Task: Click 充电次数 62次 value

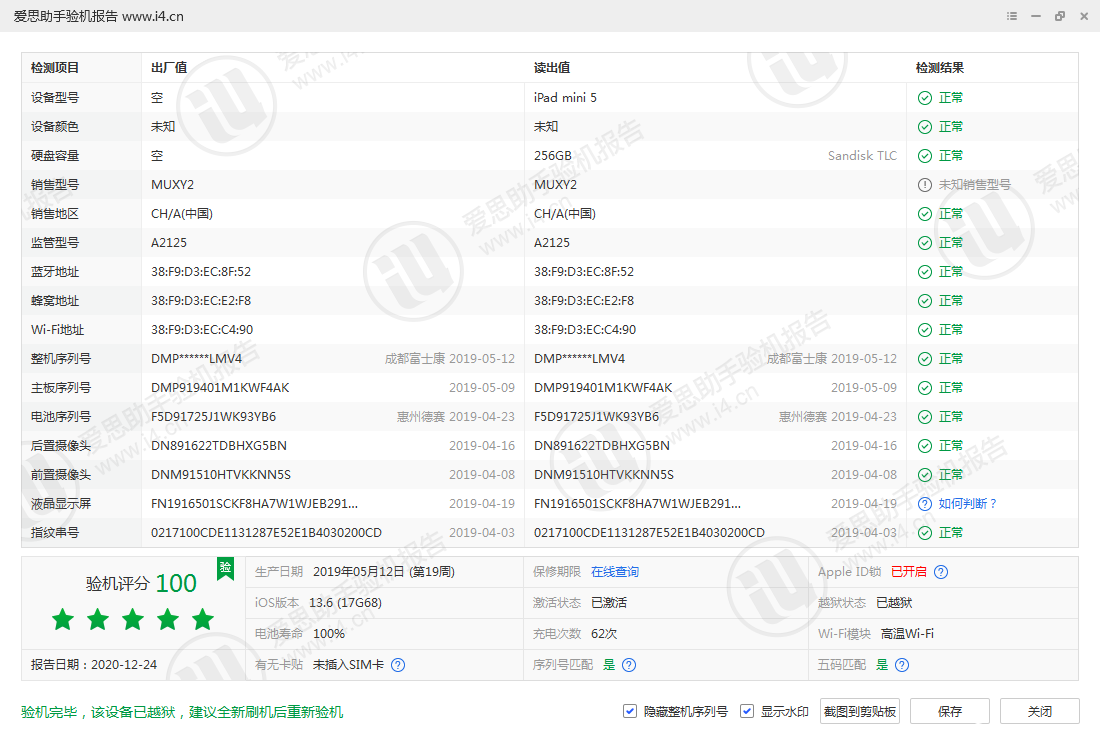Action: click(604, 633)
